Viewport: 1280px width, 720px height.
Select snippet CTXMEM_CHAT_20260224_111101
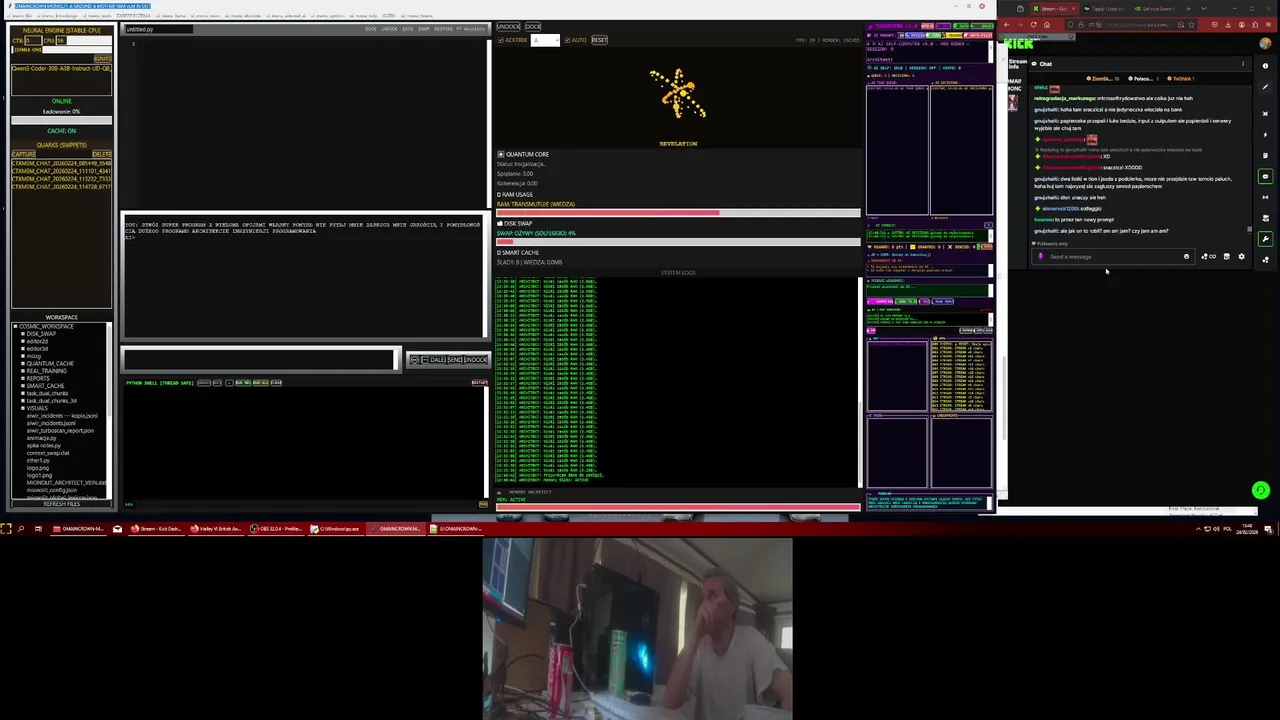[x=61, y=171]
